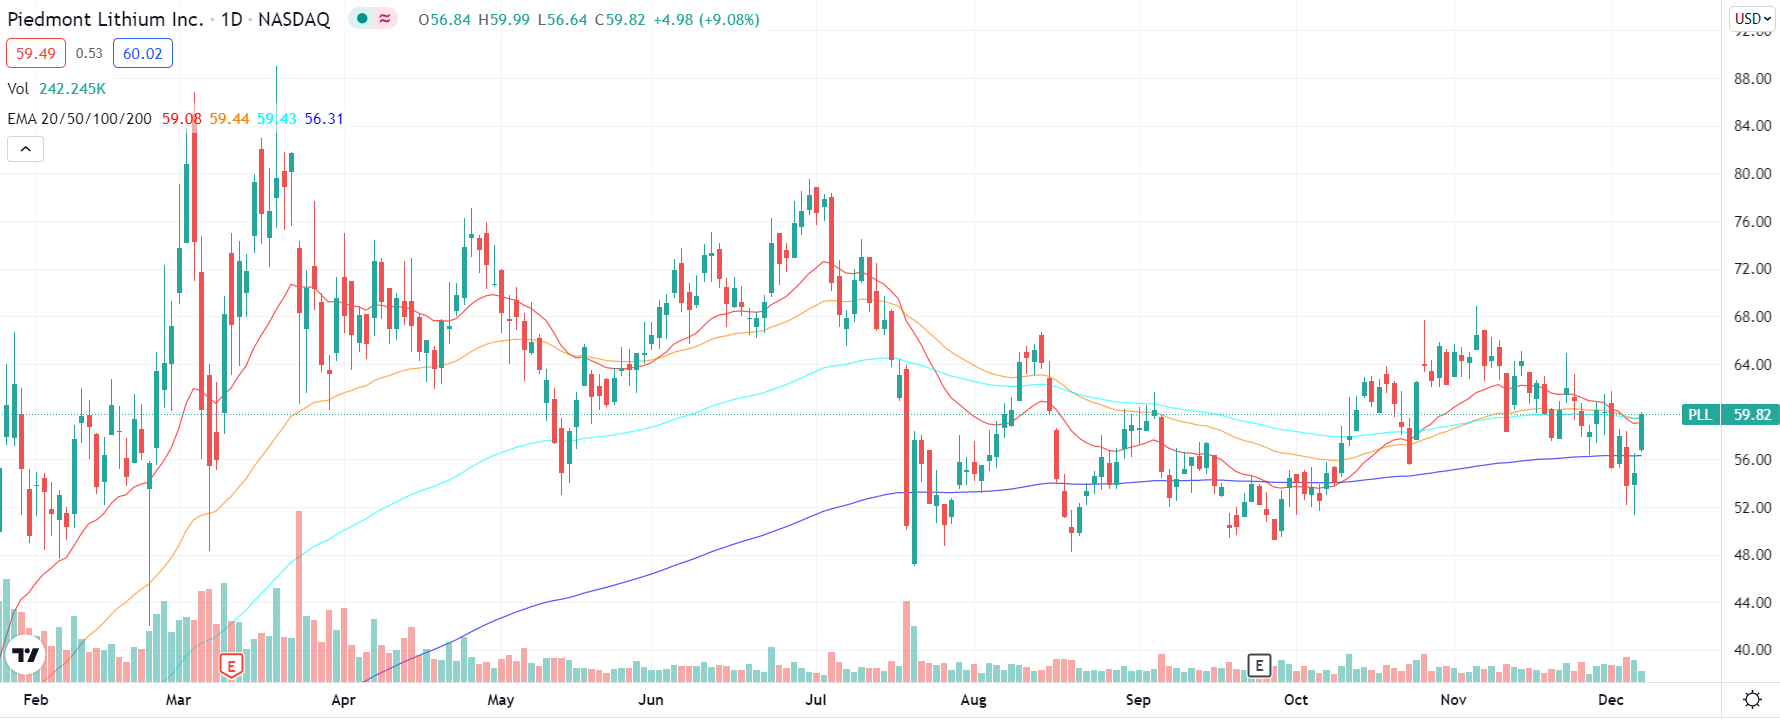Click the 80.00 price axis label
Viewport: 1780px width, 720px height.
coord(1752,173)
